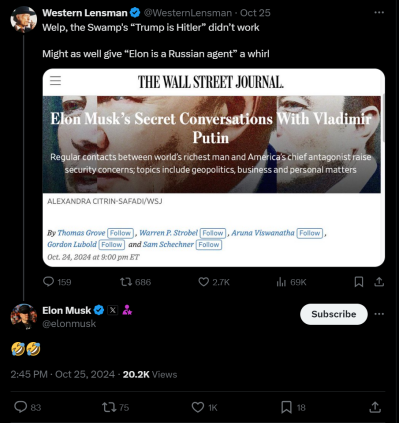Subscribe to Elon Musk
This screenshot has width=399, height=424.
point(334,314)
